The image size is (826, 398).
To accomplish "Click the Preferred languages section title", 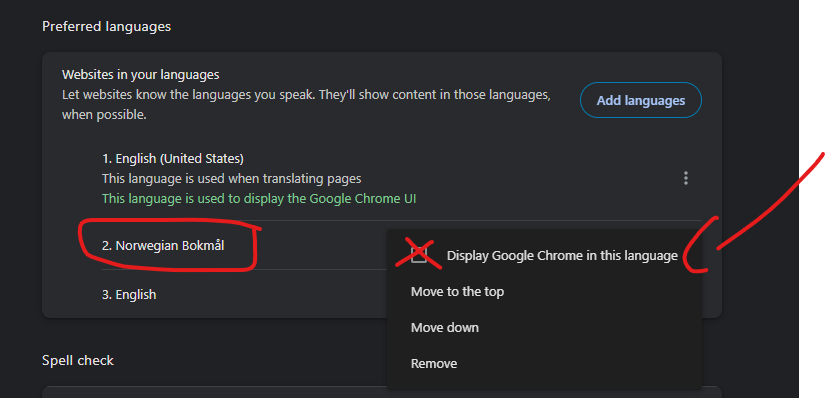I will click(106, 26).
